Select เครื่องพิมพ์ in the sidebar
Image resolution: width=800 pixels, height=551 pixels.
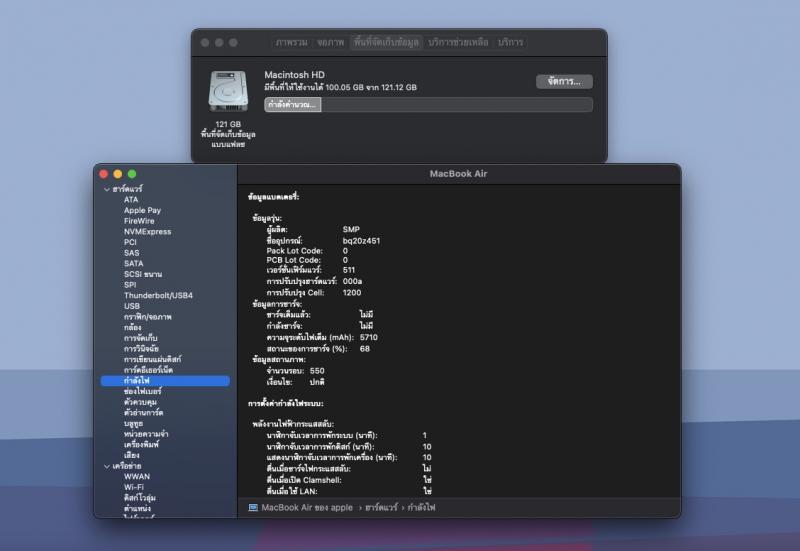[x=141, y=445]
